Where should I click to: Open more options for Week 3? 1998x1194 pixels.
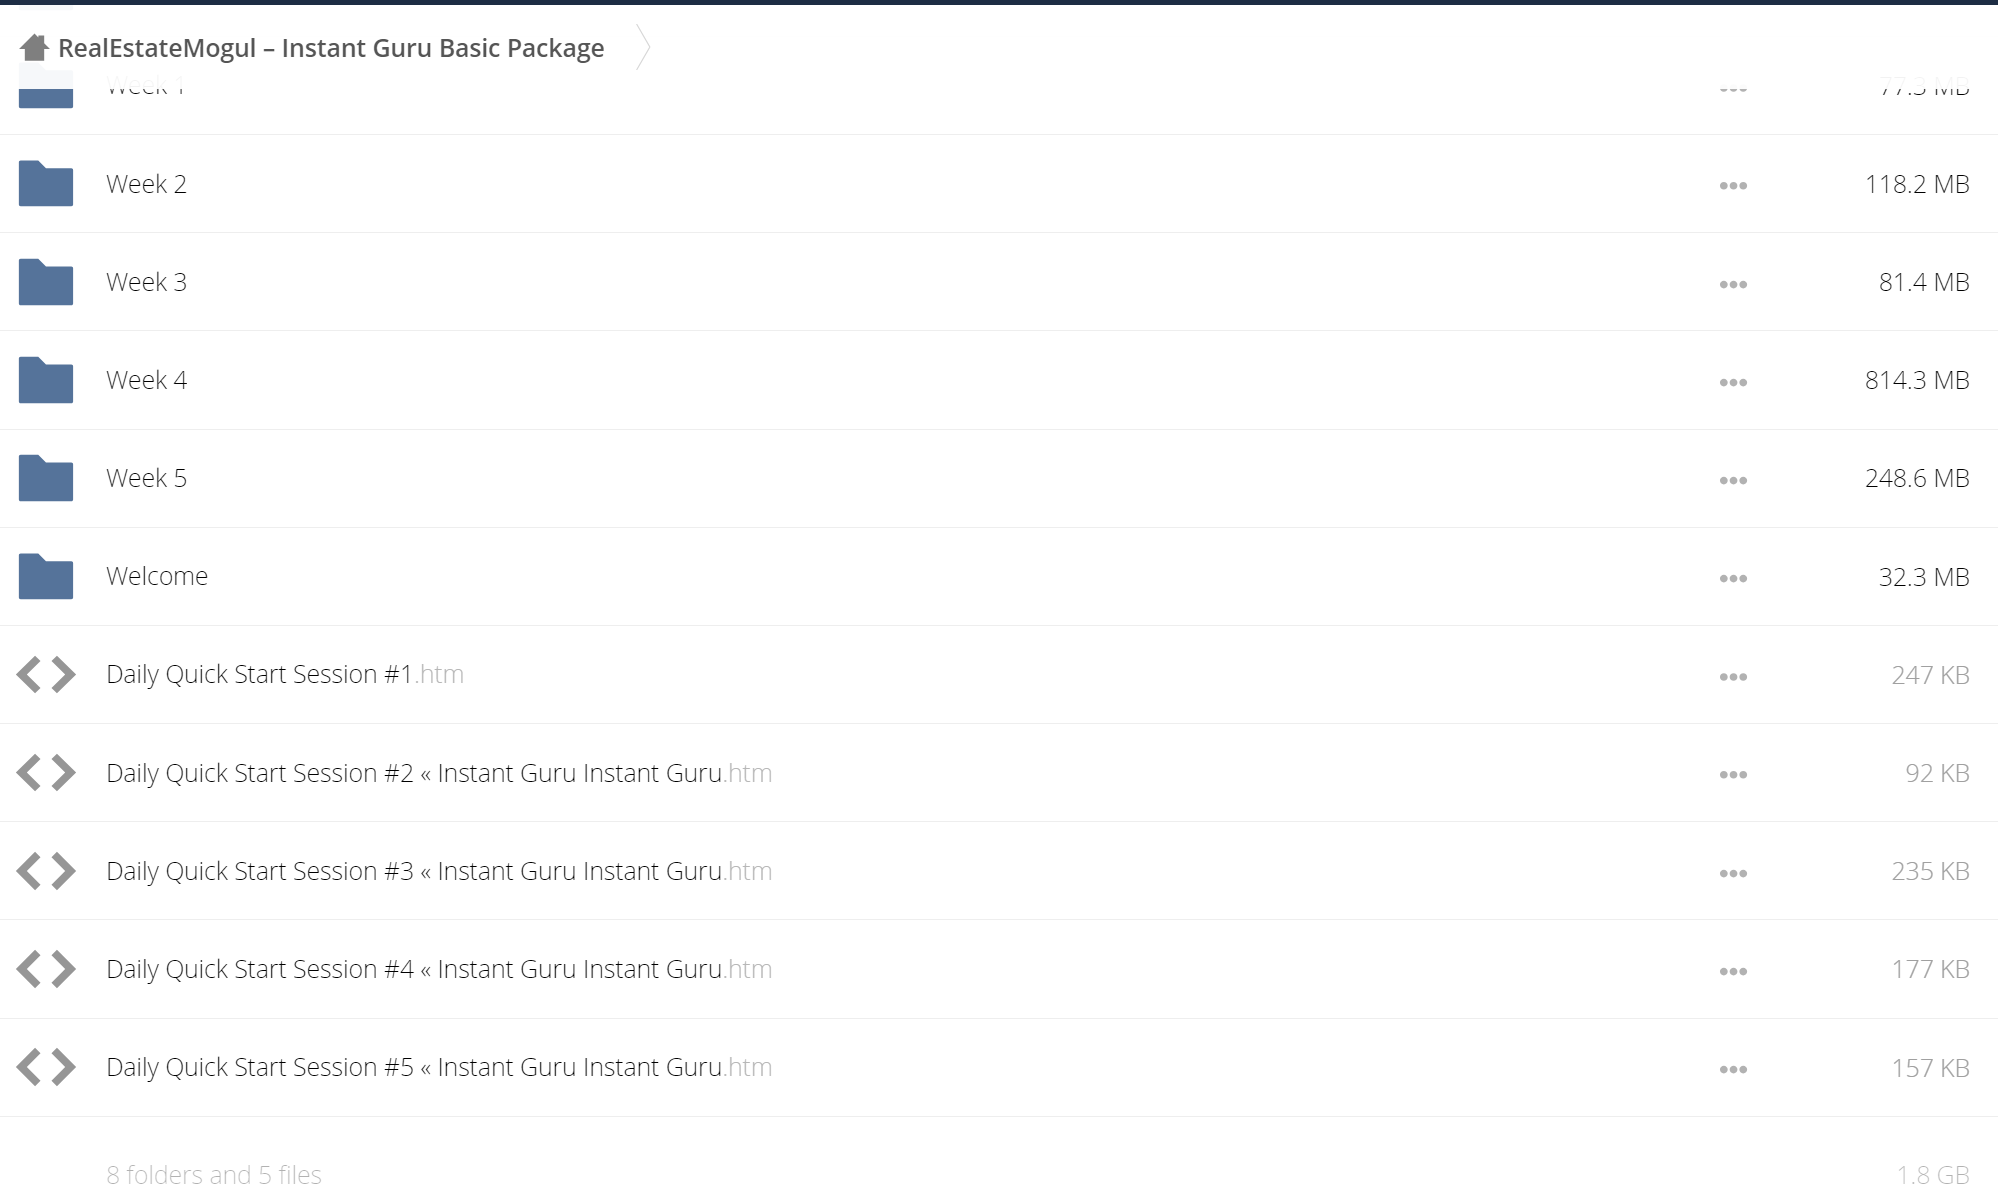point(1733,284)
